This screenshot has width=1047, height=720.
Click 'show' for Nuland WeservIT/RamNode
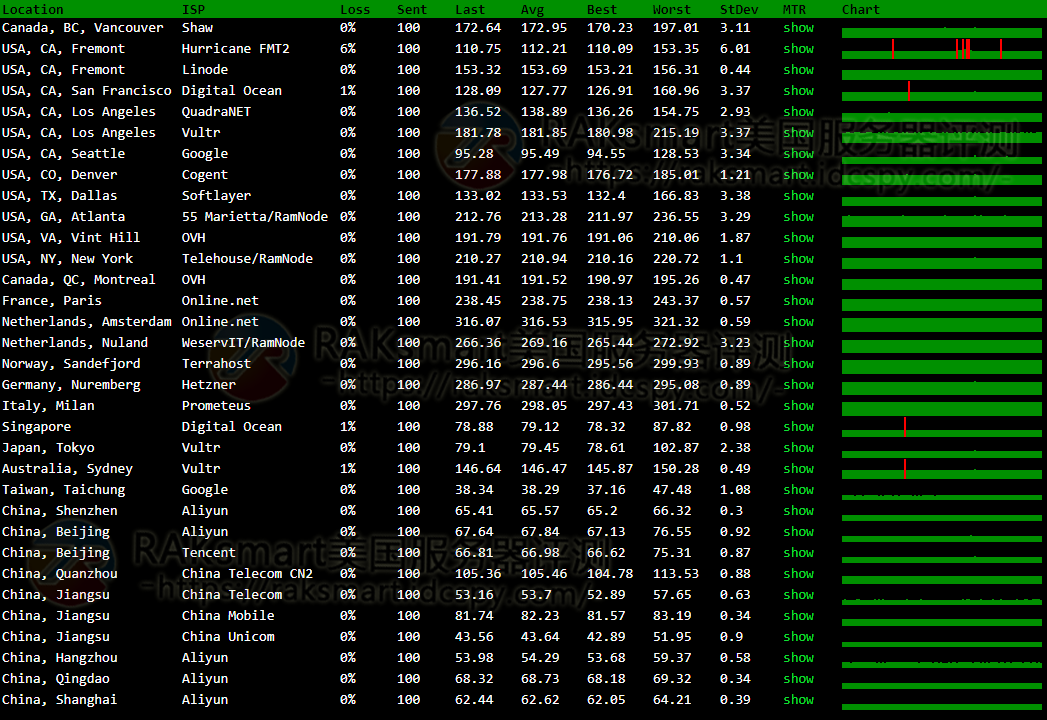[798, 343]
